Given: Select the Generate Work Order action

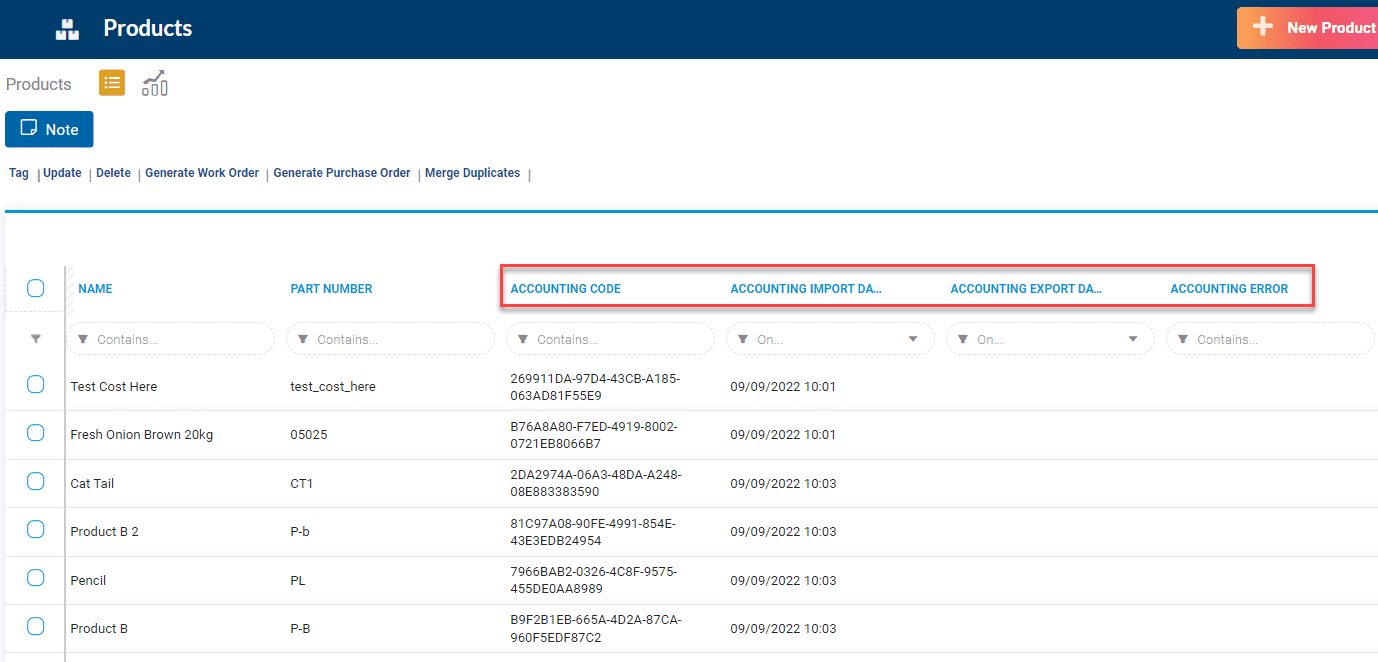Looking at the screenshot, I should click(x=201, y=172).
